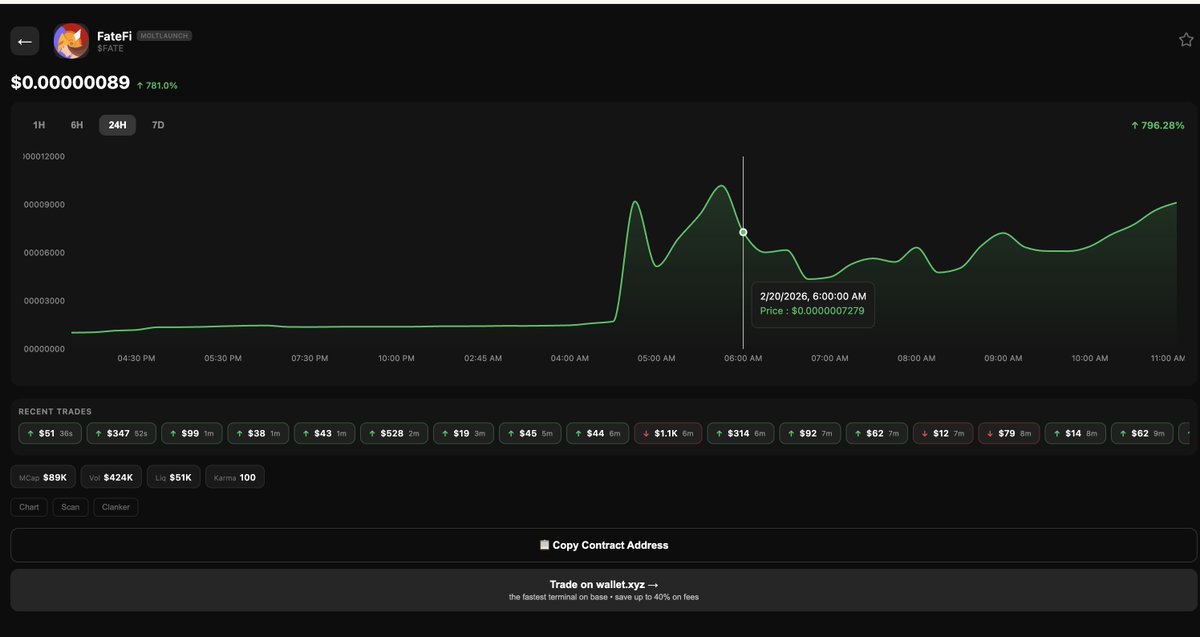Switch to the Scan tab
This screenshot has width=1200, height=637.
pos(70,507)
